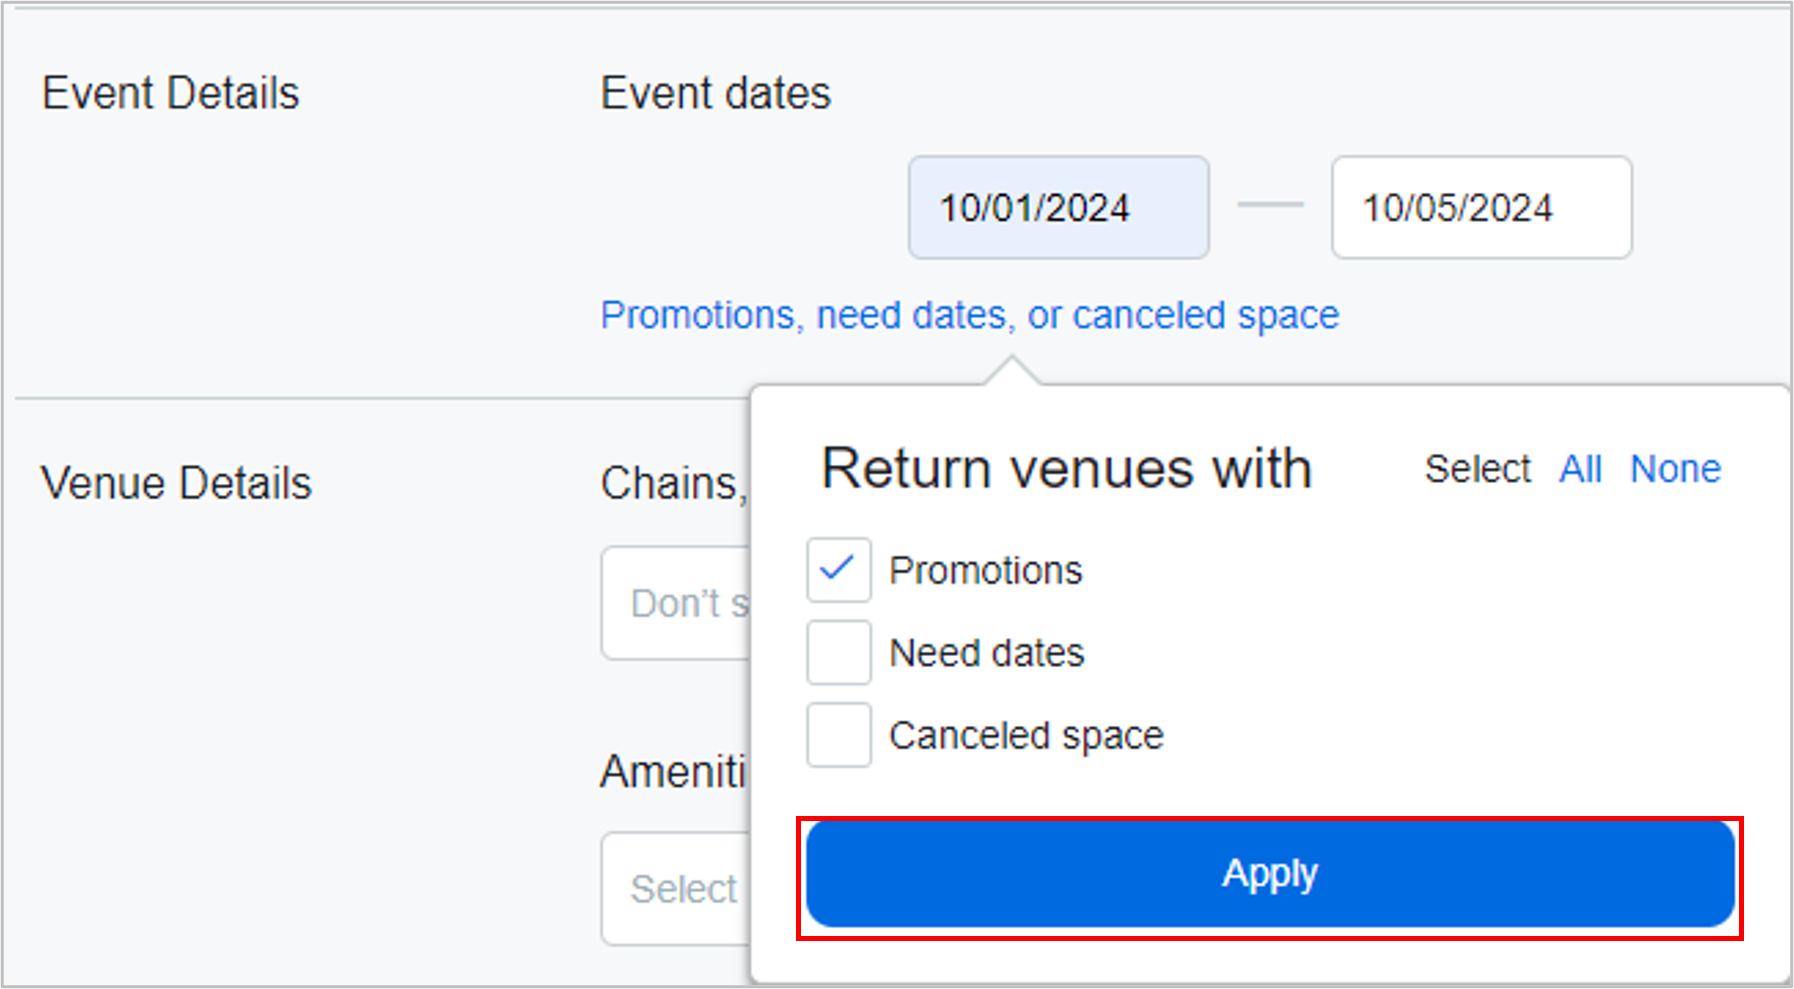The height and width of the screenshot is (989, 1794).
Task: Click the blue Apply button
Action: (x=1269, y=874)
